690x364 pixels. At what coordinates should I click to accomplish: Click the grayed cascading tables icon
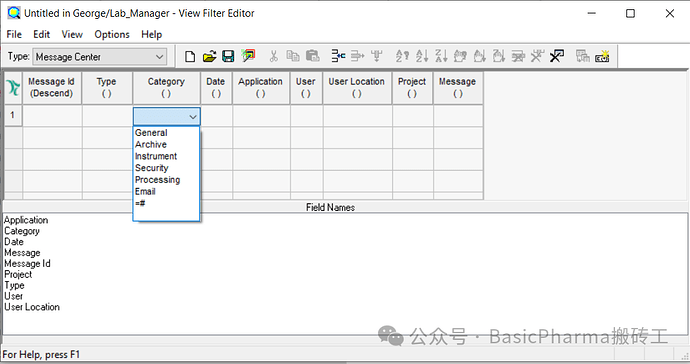tap(583, 56)
